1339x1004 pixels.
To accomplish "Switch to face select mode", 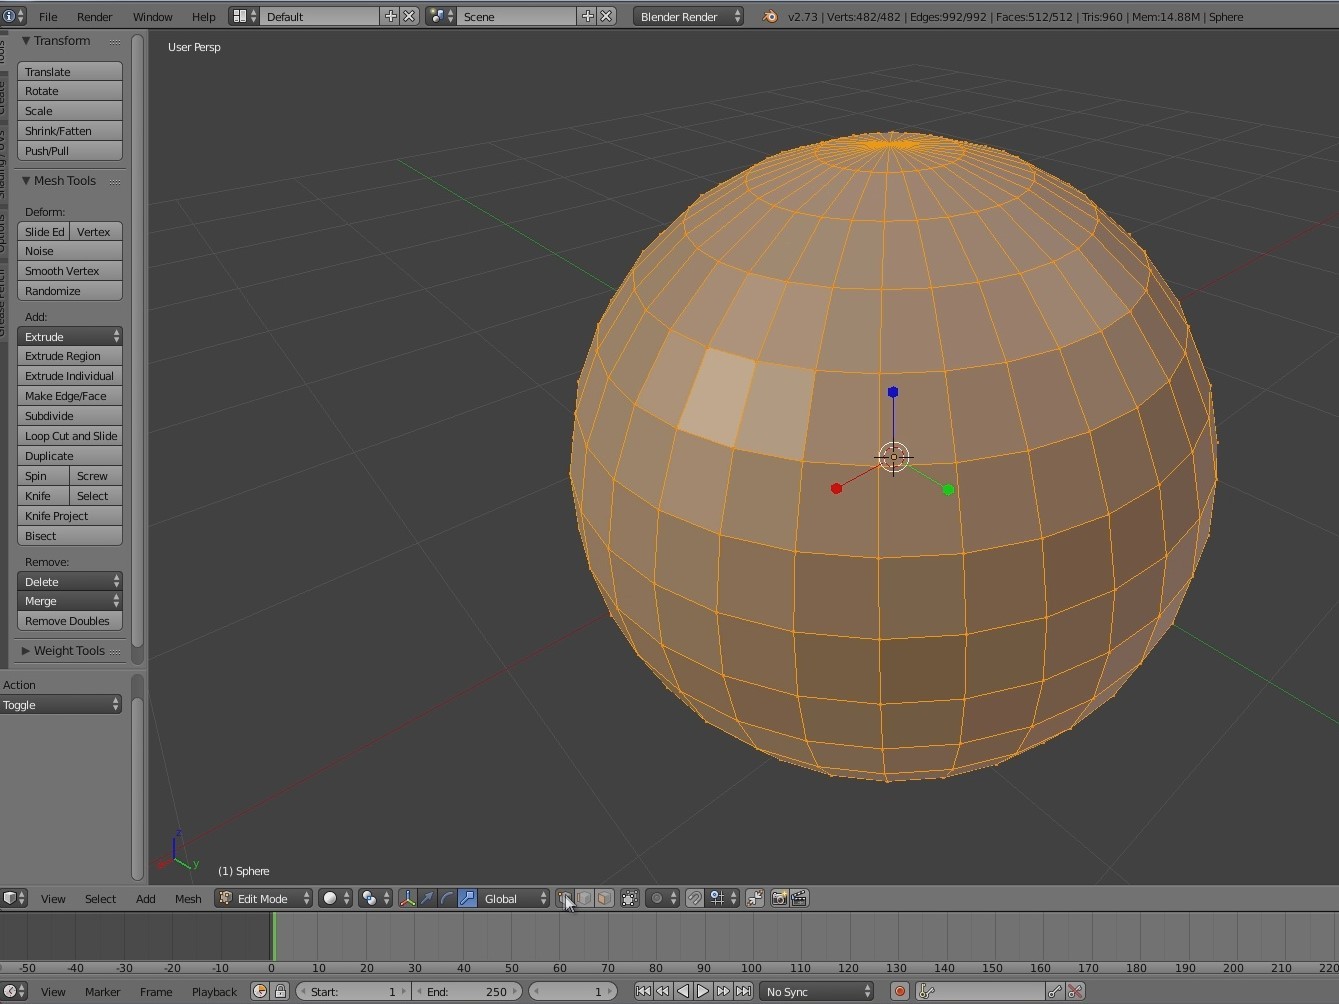I will (x=604, y=898).
